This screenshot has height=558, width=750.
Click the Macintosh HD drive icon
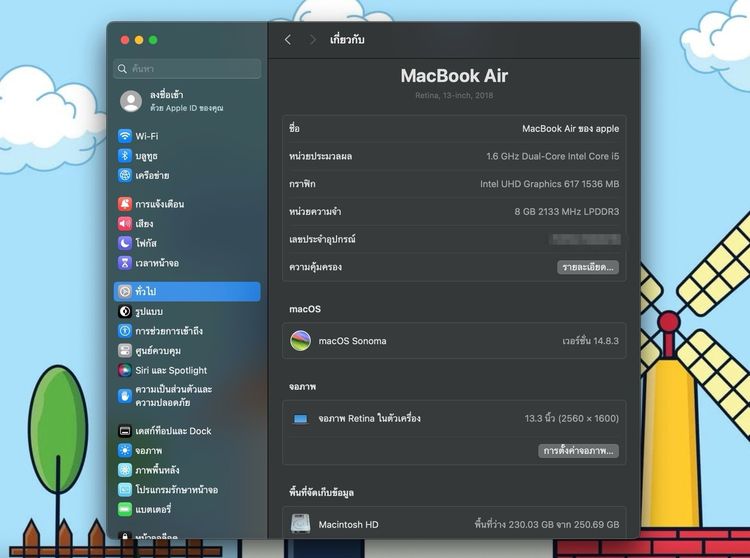300,524
